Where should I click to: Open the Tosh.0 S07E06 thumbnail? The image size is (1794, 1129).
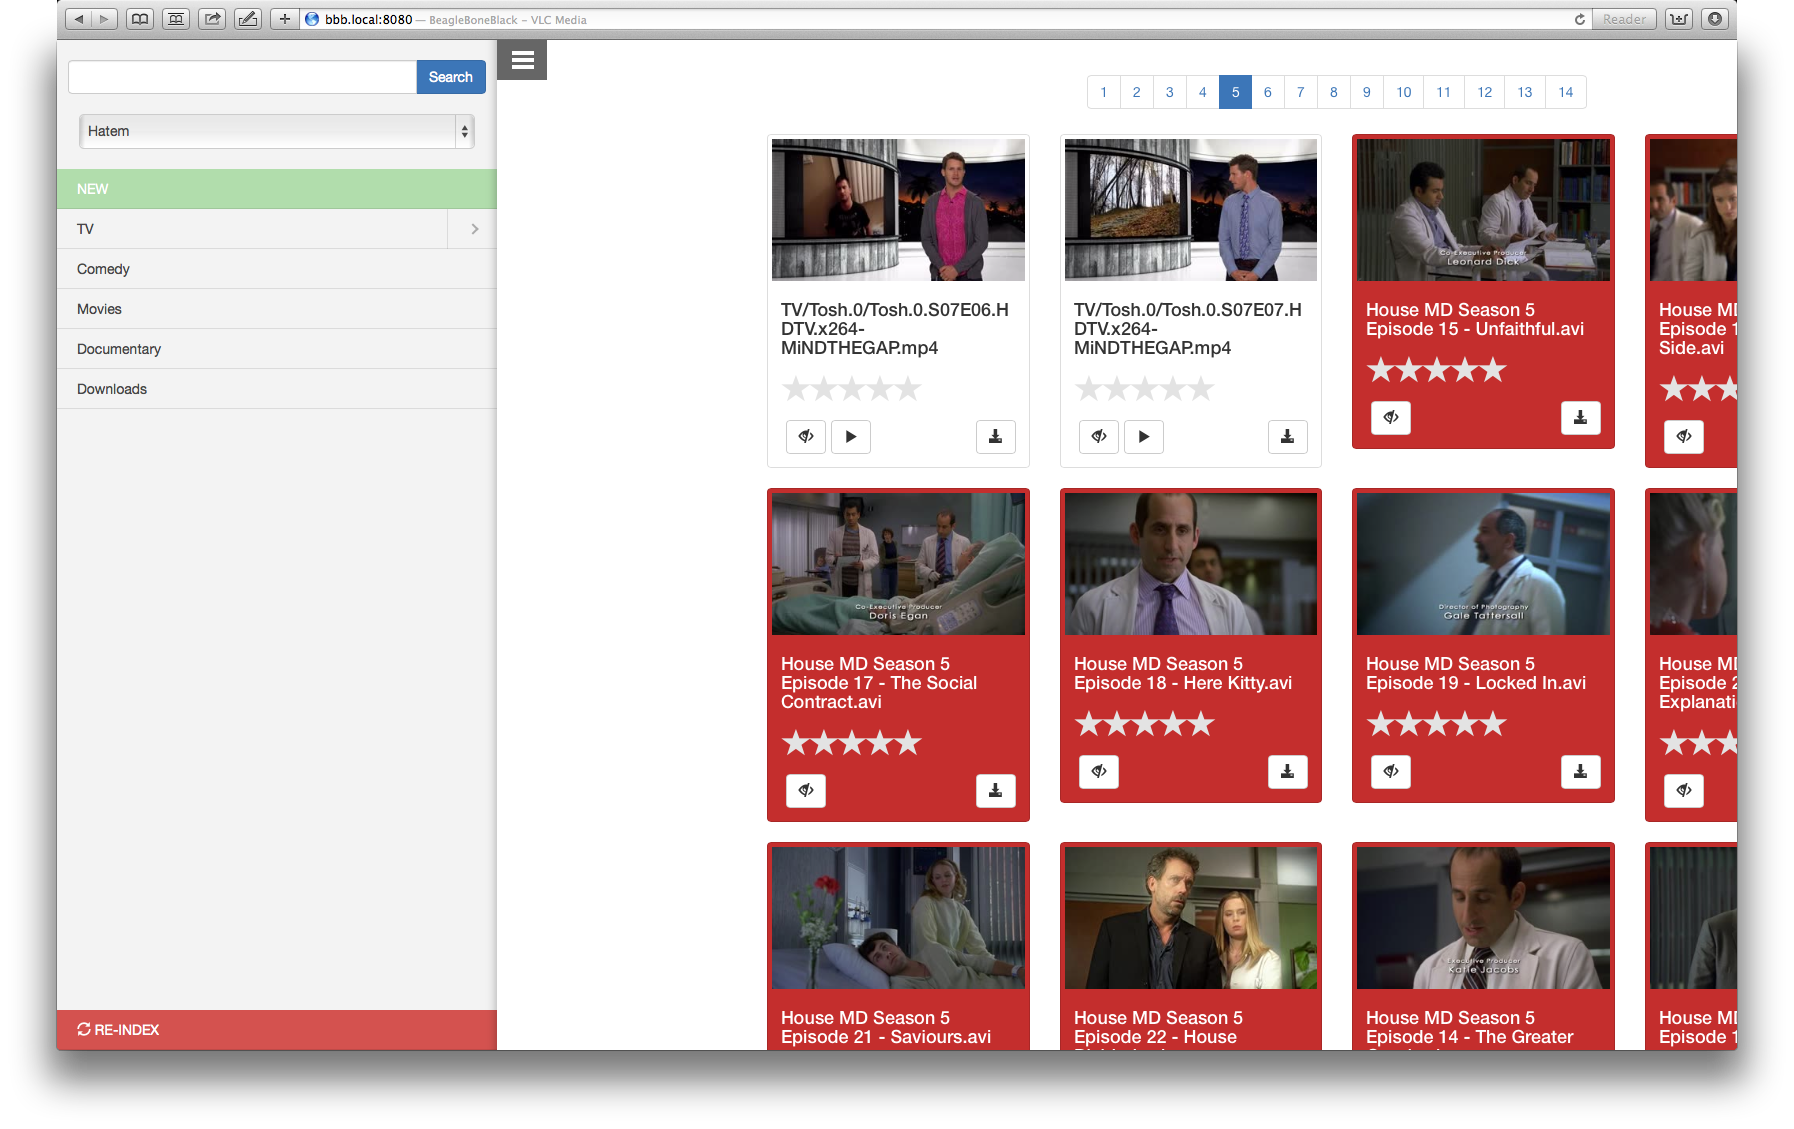(x=898, y=210)
